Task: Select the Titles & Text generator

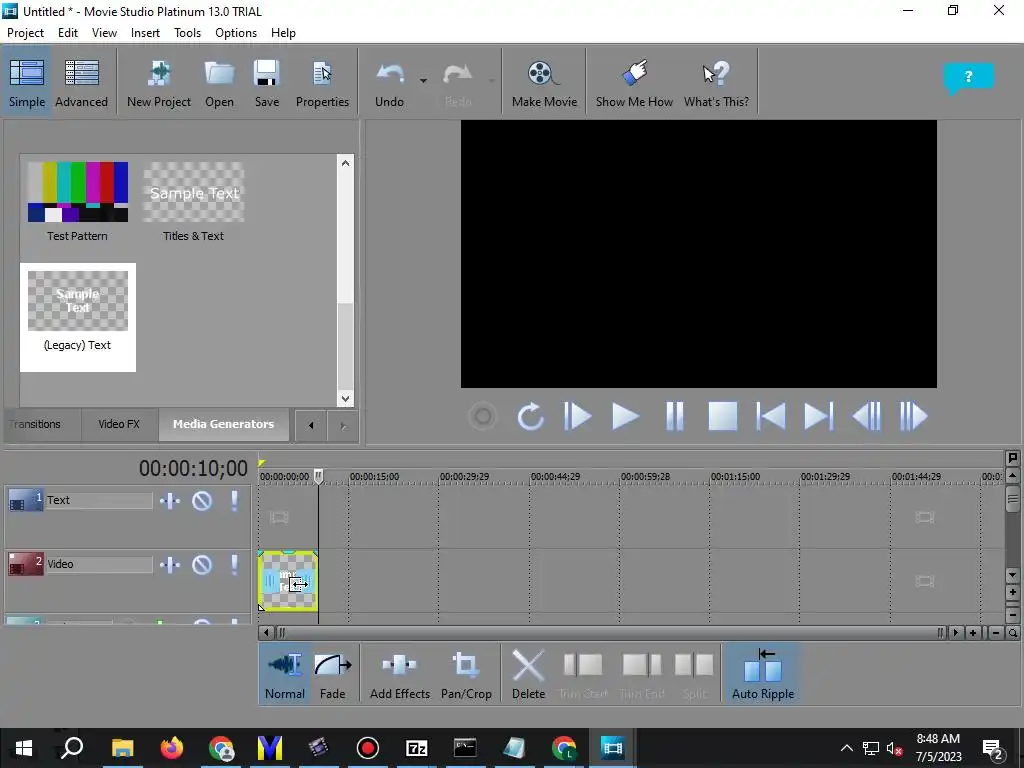Action: (x=193, y=201)
